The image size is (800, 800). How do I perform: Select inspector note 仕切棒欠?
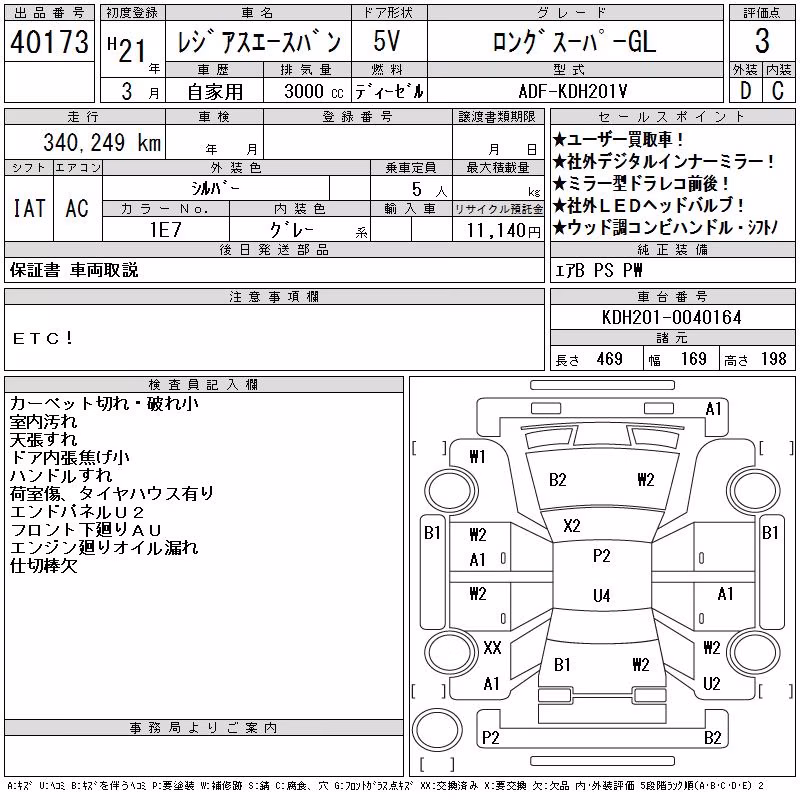[x=43, y=565]
